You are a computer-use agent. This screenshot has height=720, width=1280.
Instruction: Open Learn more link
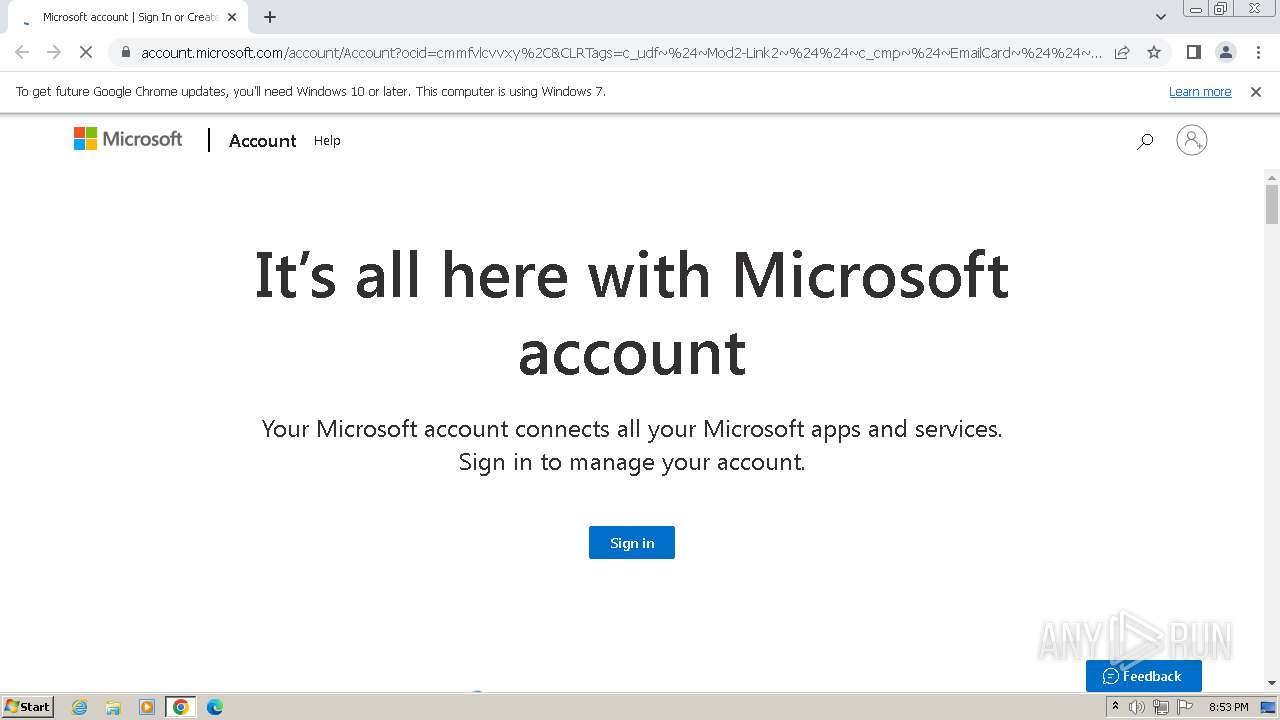pos(1200,91)
